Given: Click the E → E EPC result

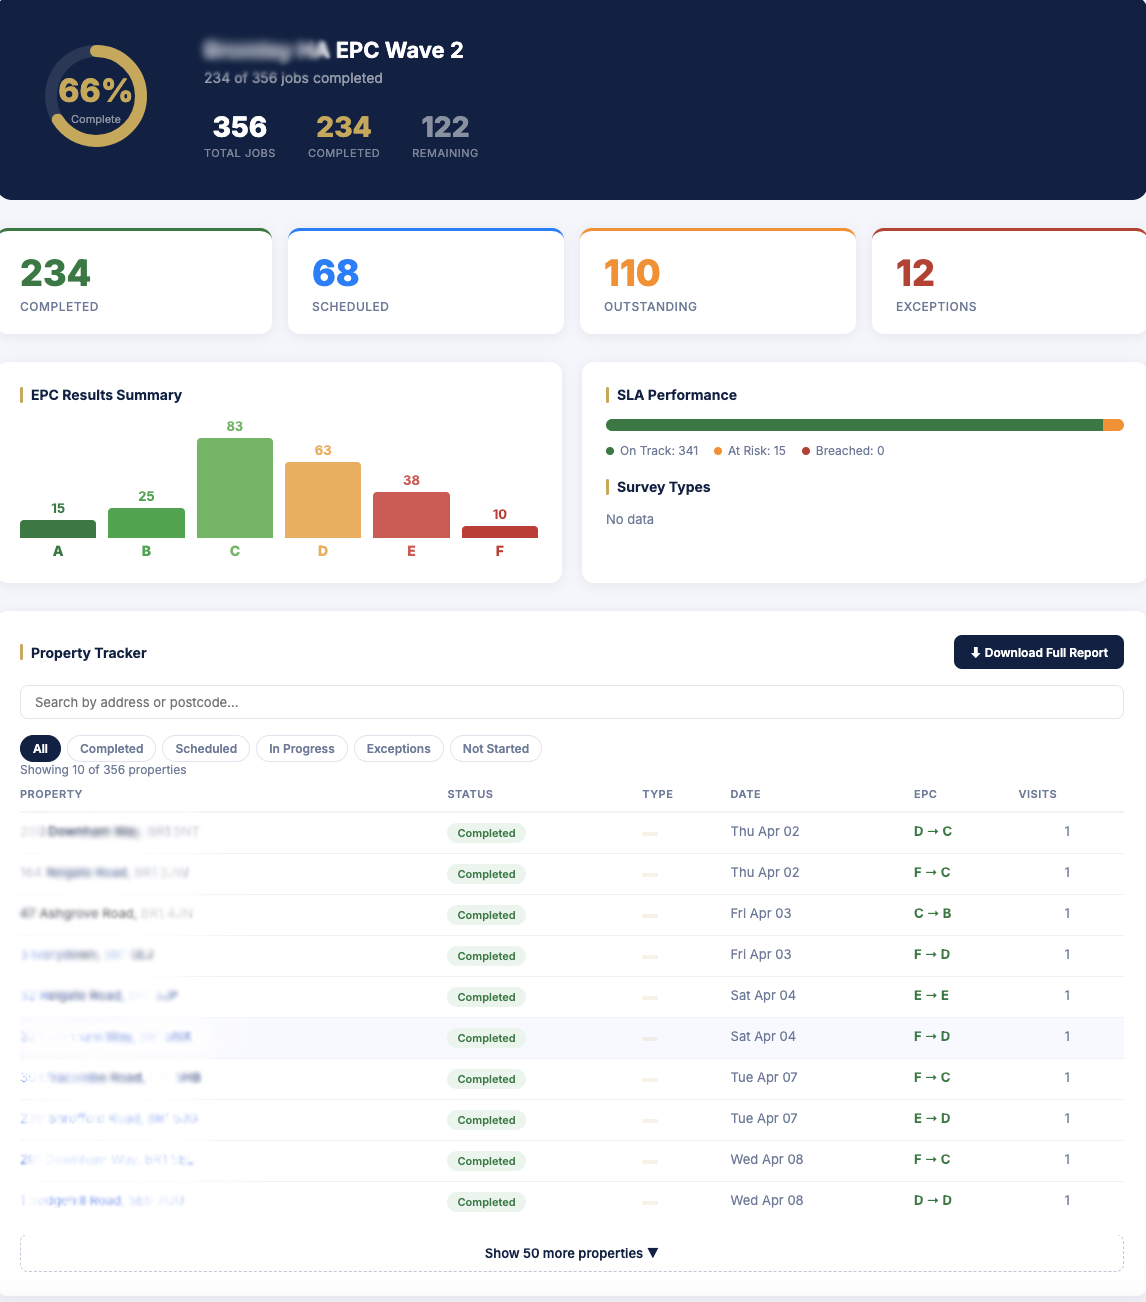Looking at the screenshot, I should point(932,995).
